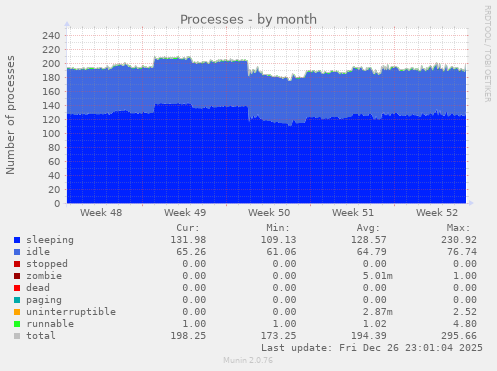
Task: Select the 'dead' legend label
Action: 38,288
